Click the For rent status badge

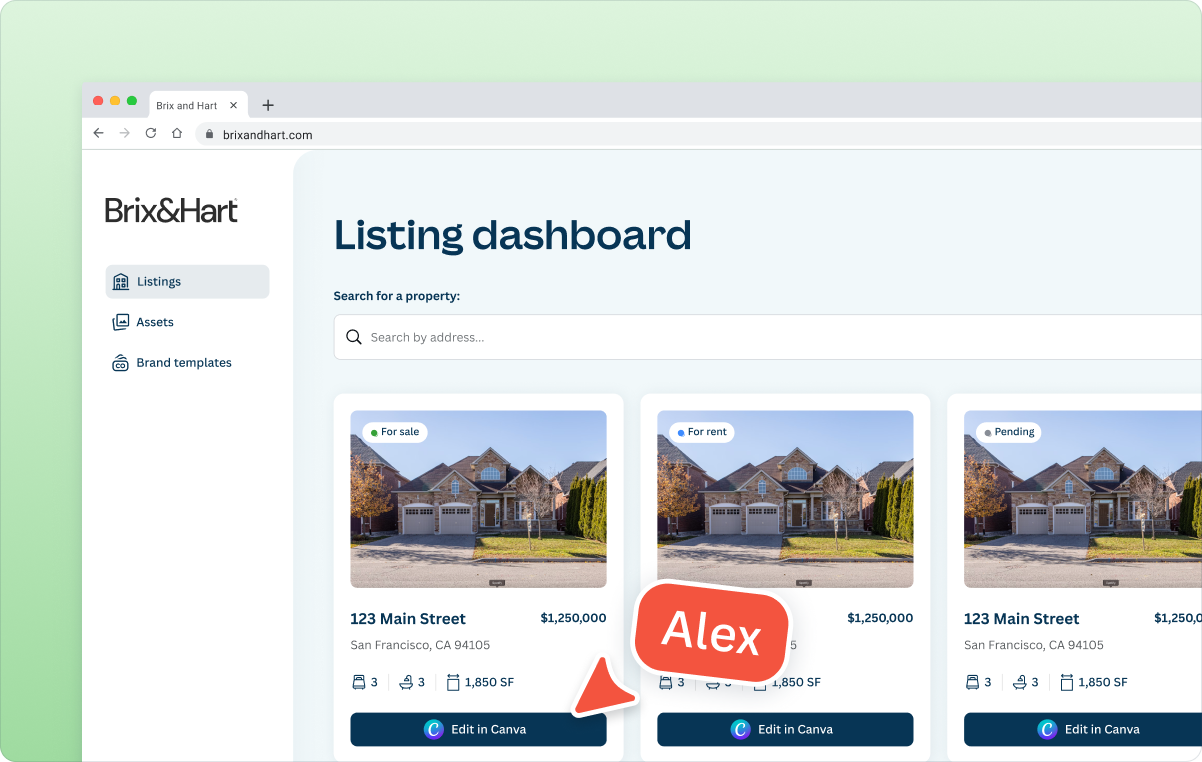point(702,432)
